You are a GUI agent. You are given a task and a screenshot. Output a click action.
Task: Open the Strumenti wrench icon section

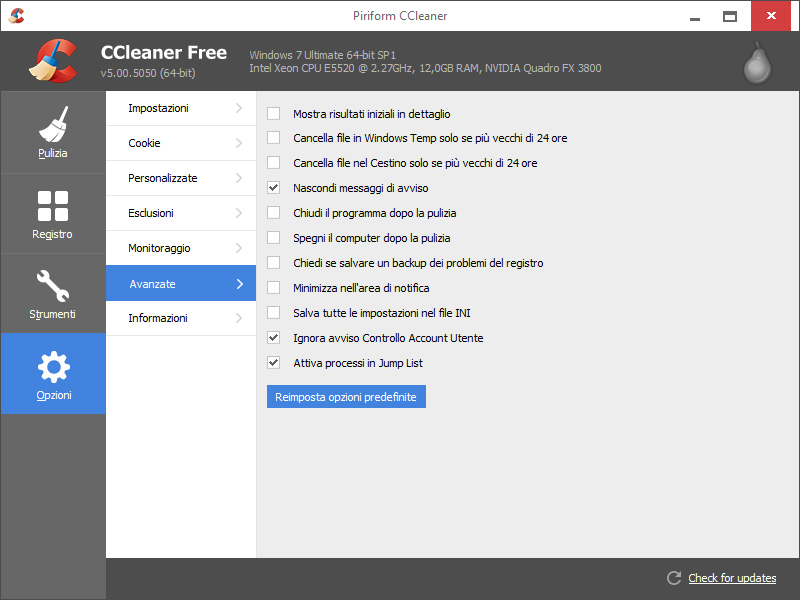click(53, 286)
